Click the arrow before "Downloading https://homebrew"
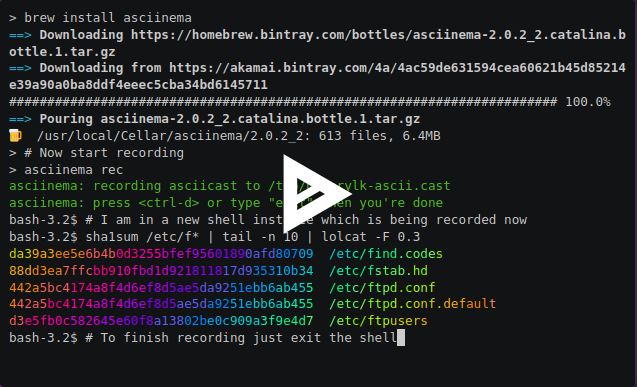Image resolution: width=637 pixels, height=387 pixels. 20,35
